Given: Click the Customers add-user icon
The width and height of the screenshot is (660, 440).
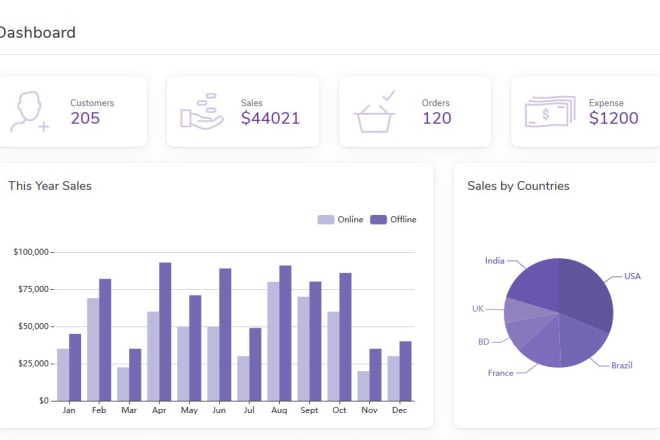Looking at the screenshot, I should point(29,112).
